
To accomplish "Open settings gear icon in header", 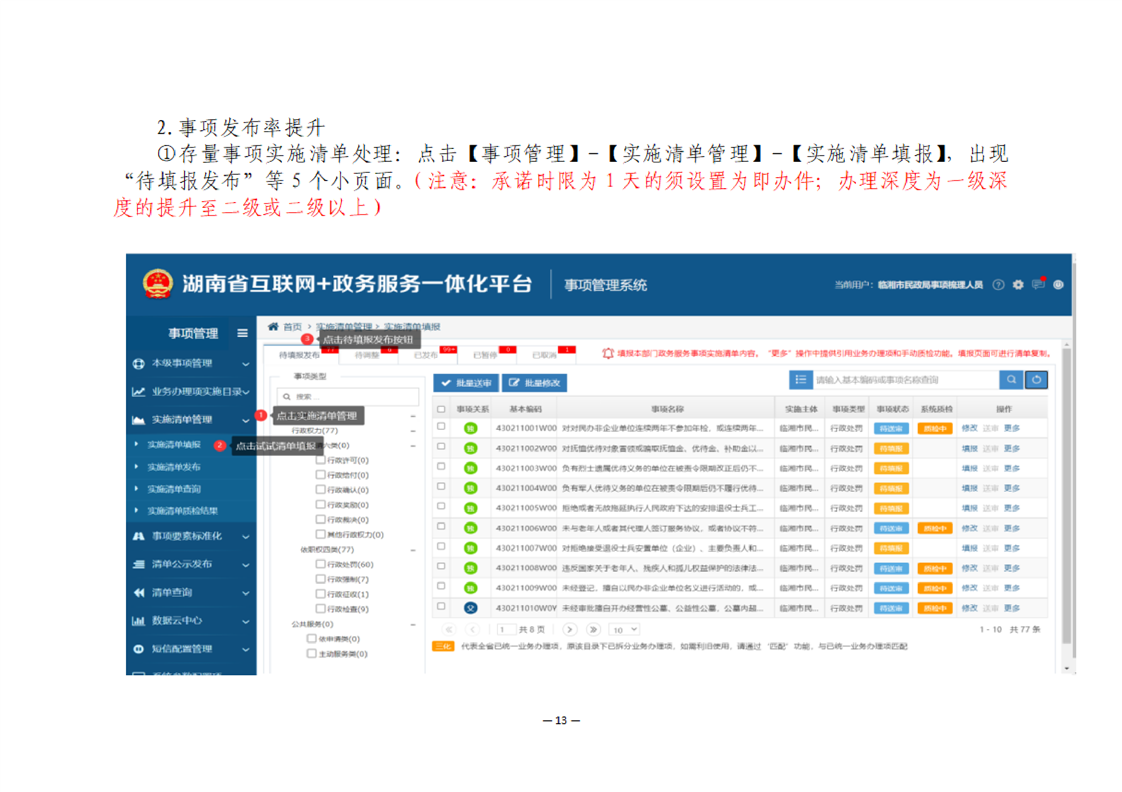I will tap(1018, 285).
